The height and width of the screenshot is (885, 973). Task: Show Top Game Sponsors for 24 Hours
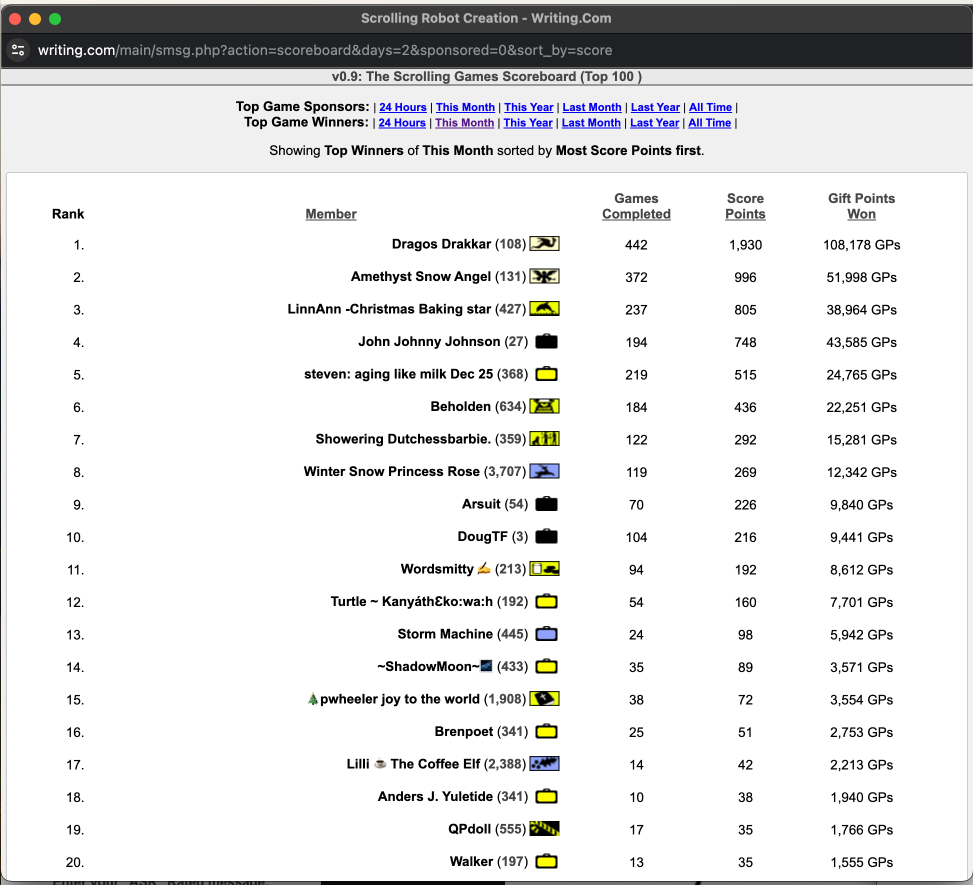coord(402,107)
